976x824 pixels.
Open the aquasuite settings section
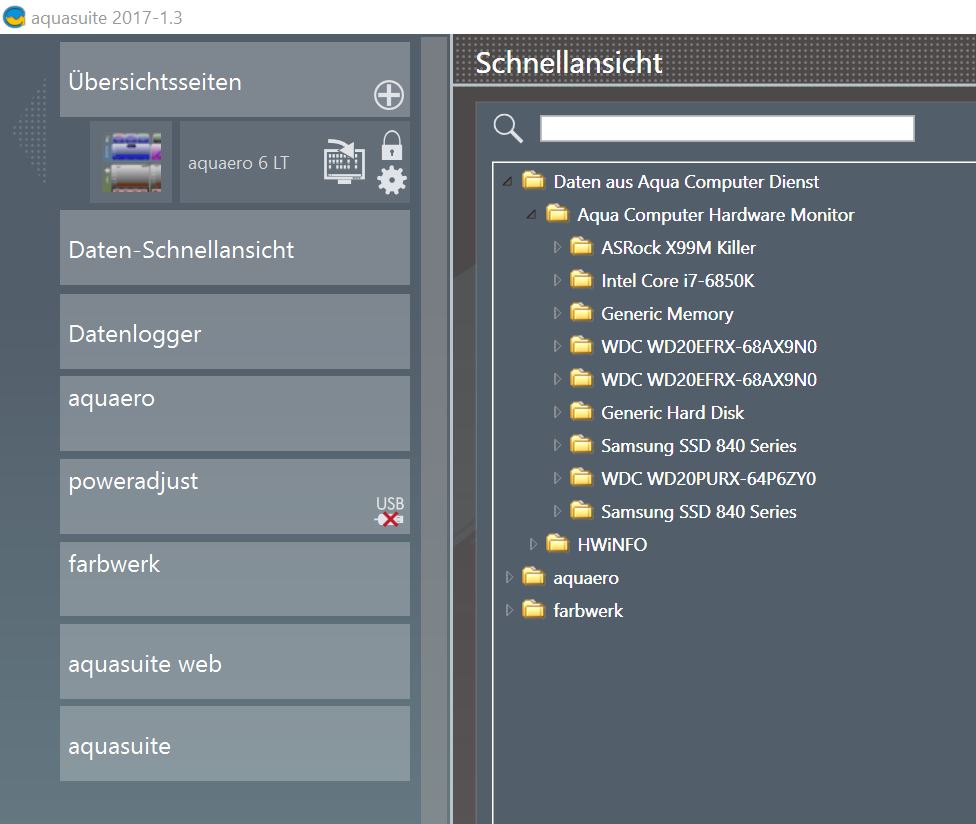[235, 744]
